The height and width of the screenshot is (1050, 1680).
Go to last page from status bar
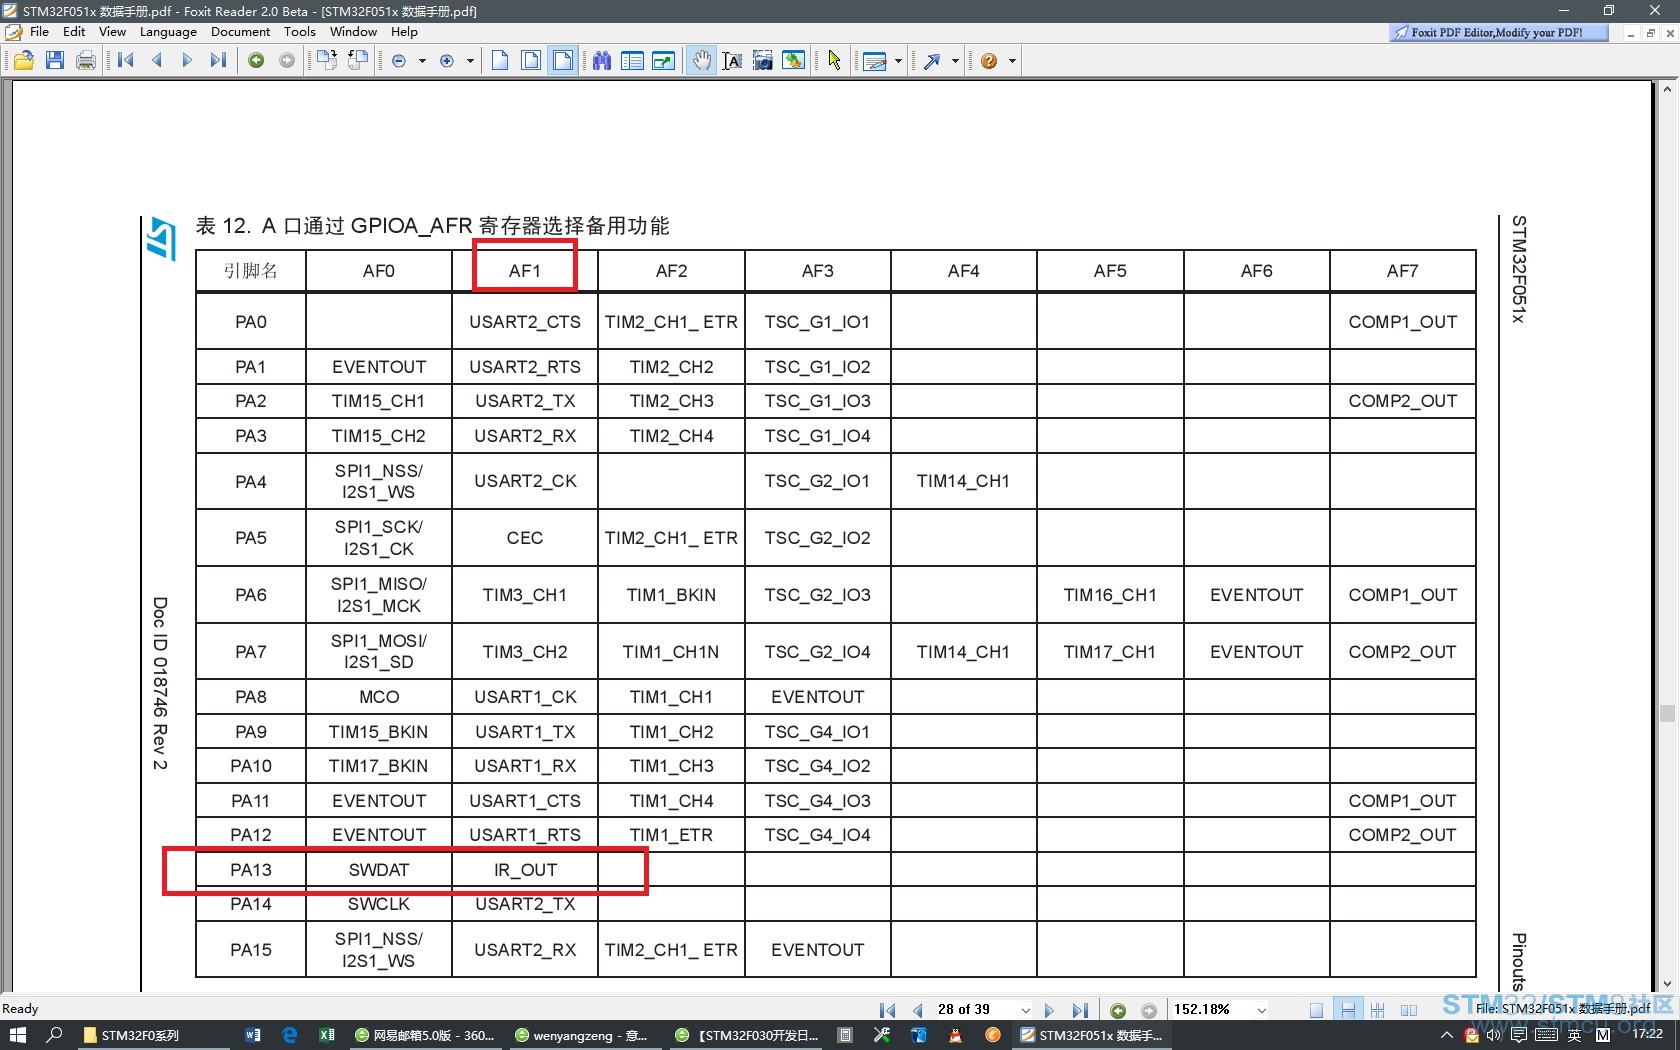pyautogui.click(x=1080, y=1010)
